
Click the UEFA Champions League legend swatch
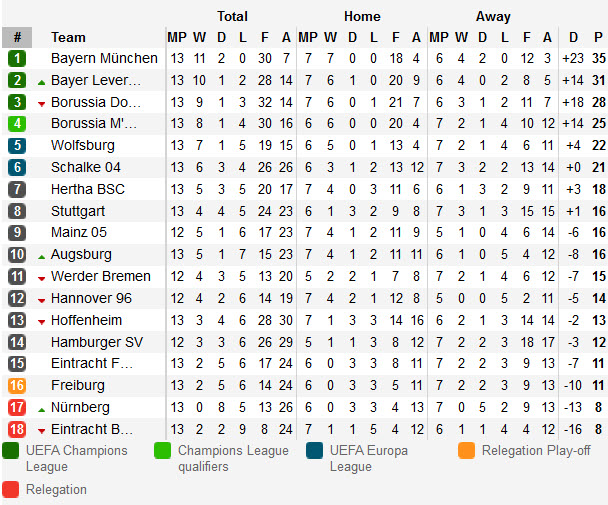click(11, 451)
